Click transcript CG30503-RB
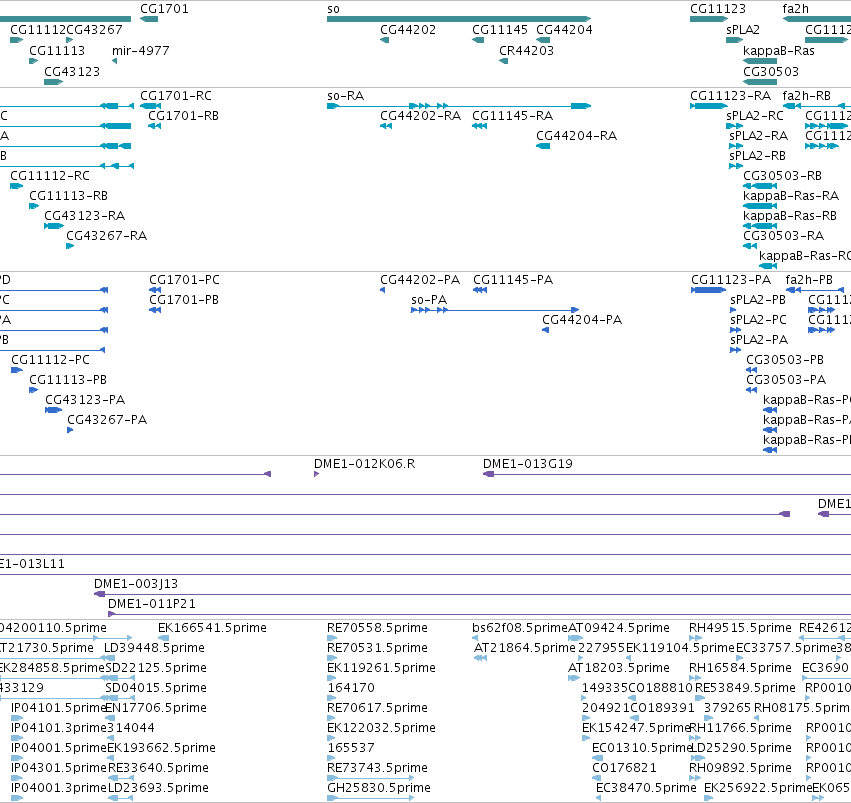This screenshot has height=803, width=851. click(782, 176)
